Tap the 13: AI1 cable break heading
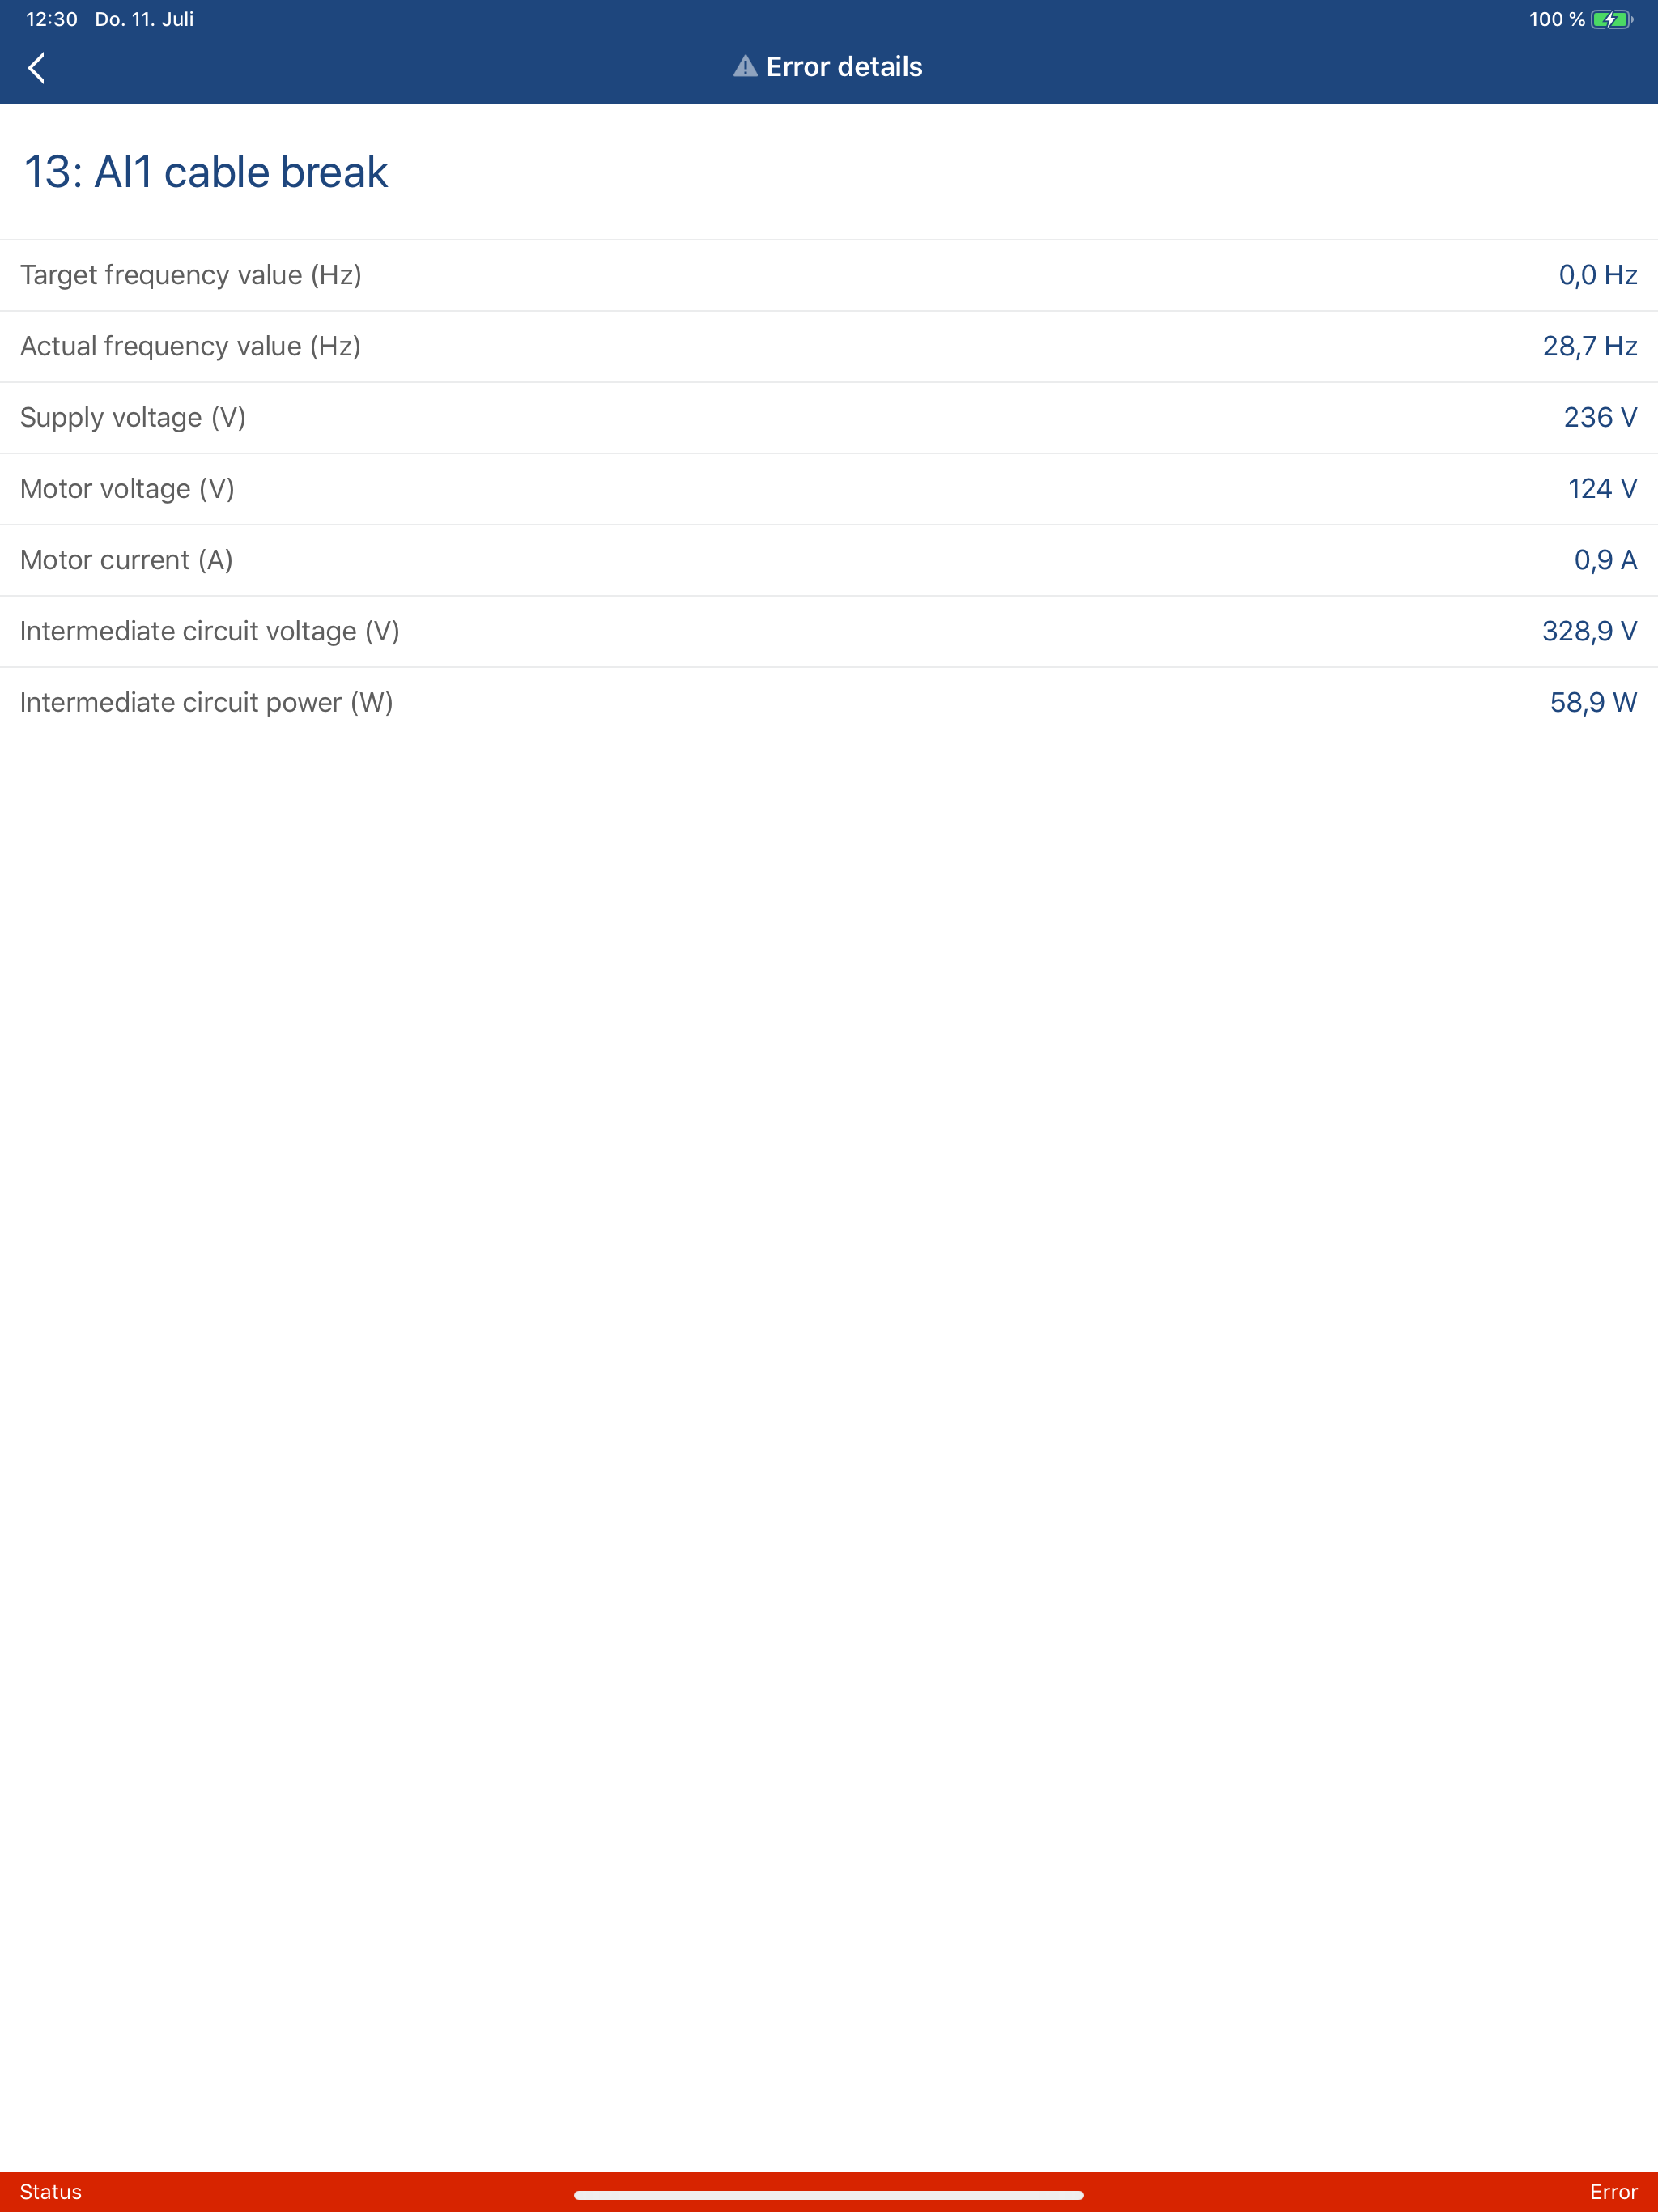The width and height of the screenshot is (1658, 2212). point(205,172)
